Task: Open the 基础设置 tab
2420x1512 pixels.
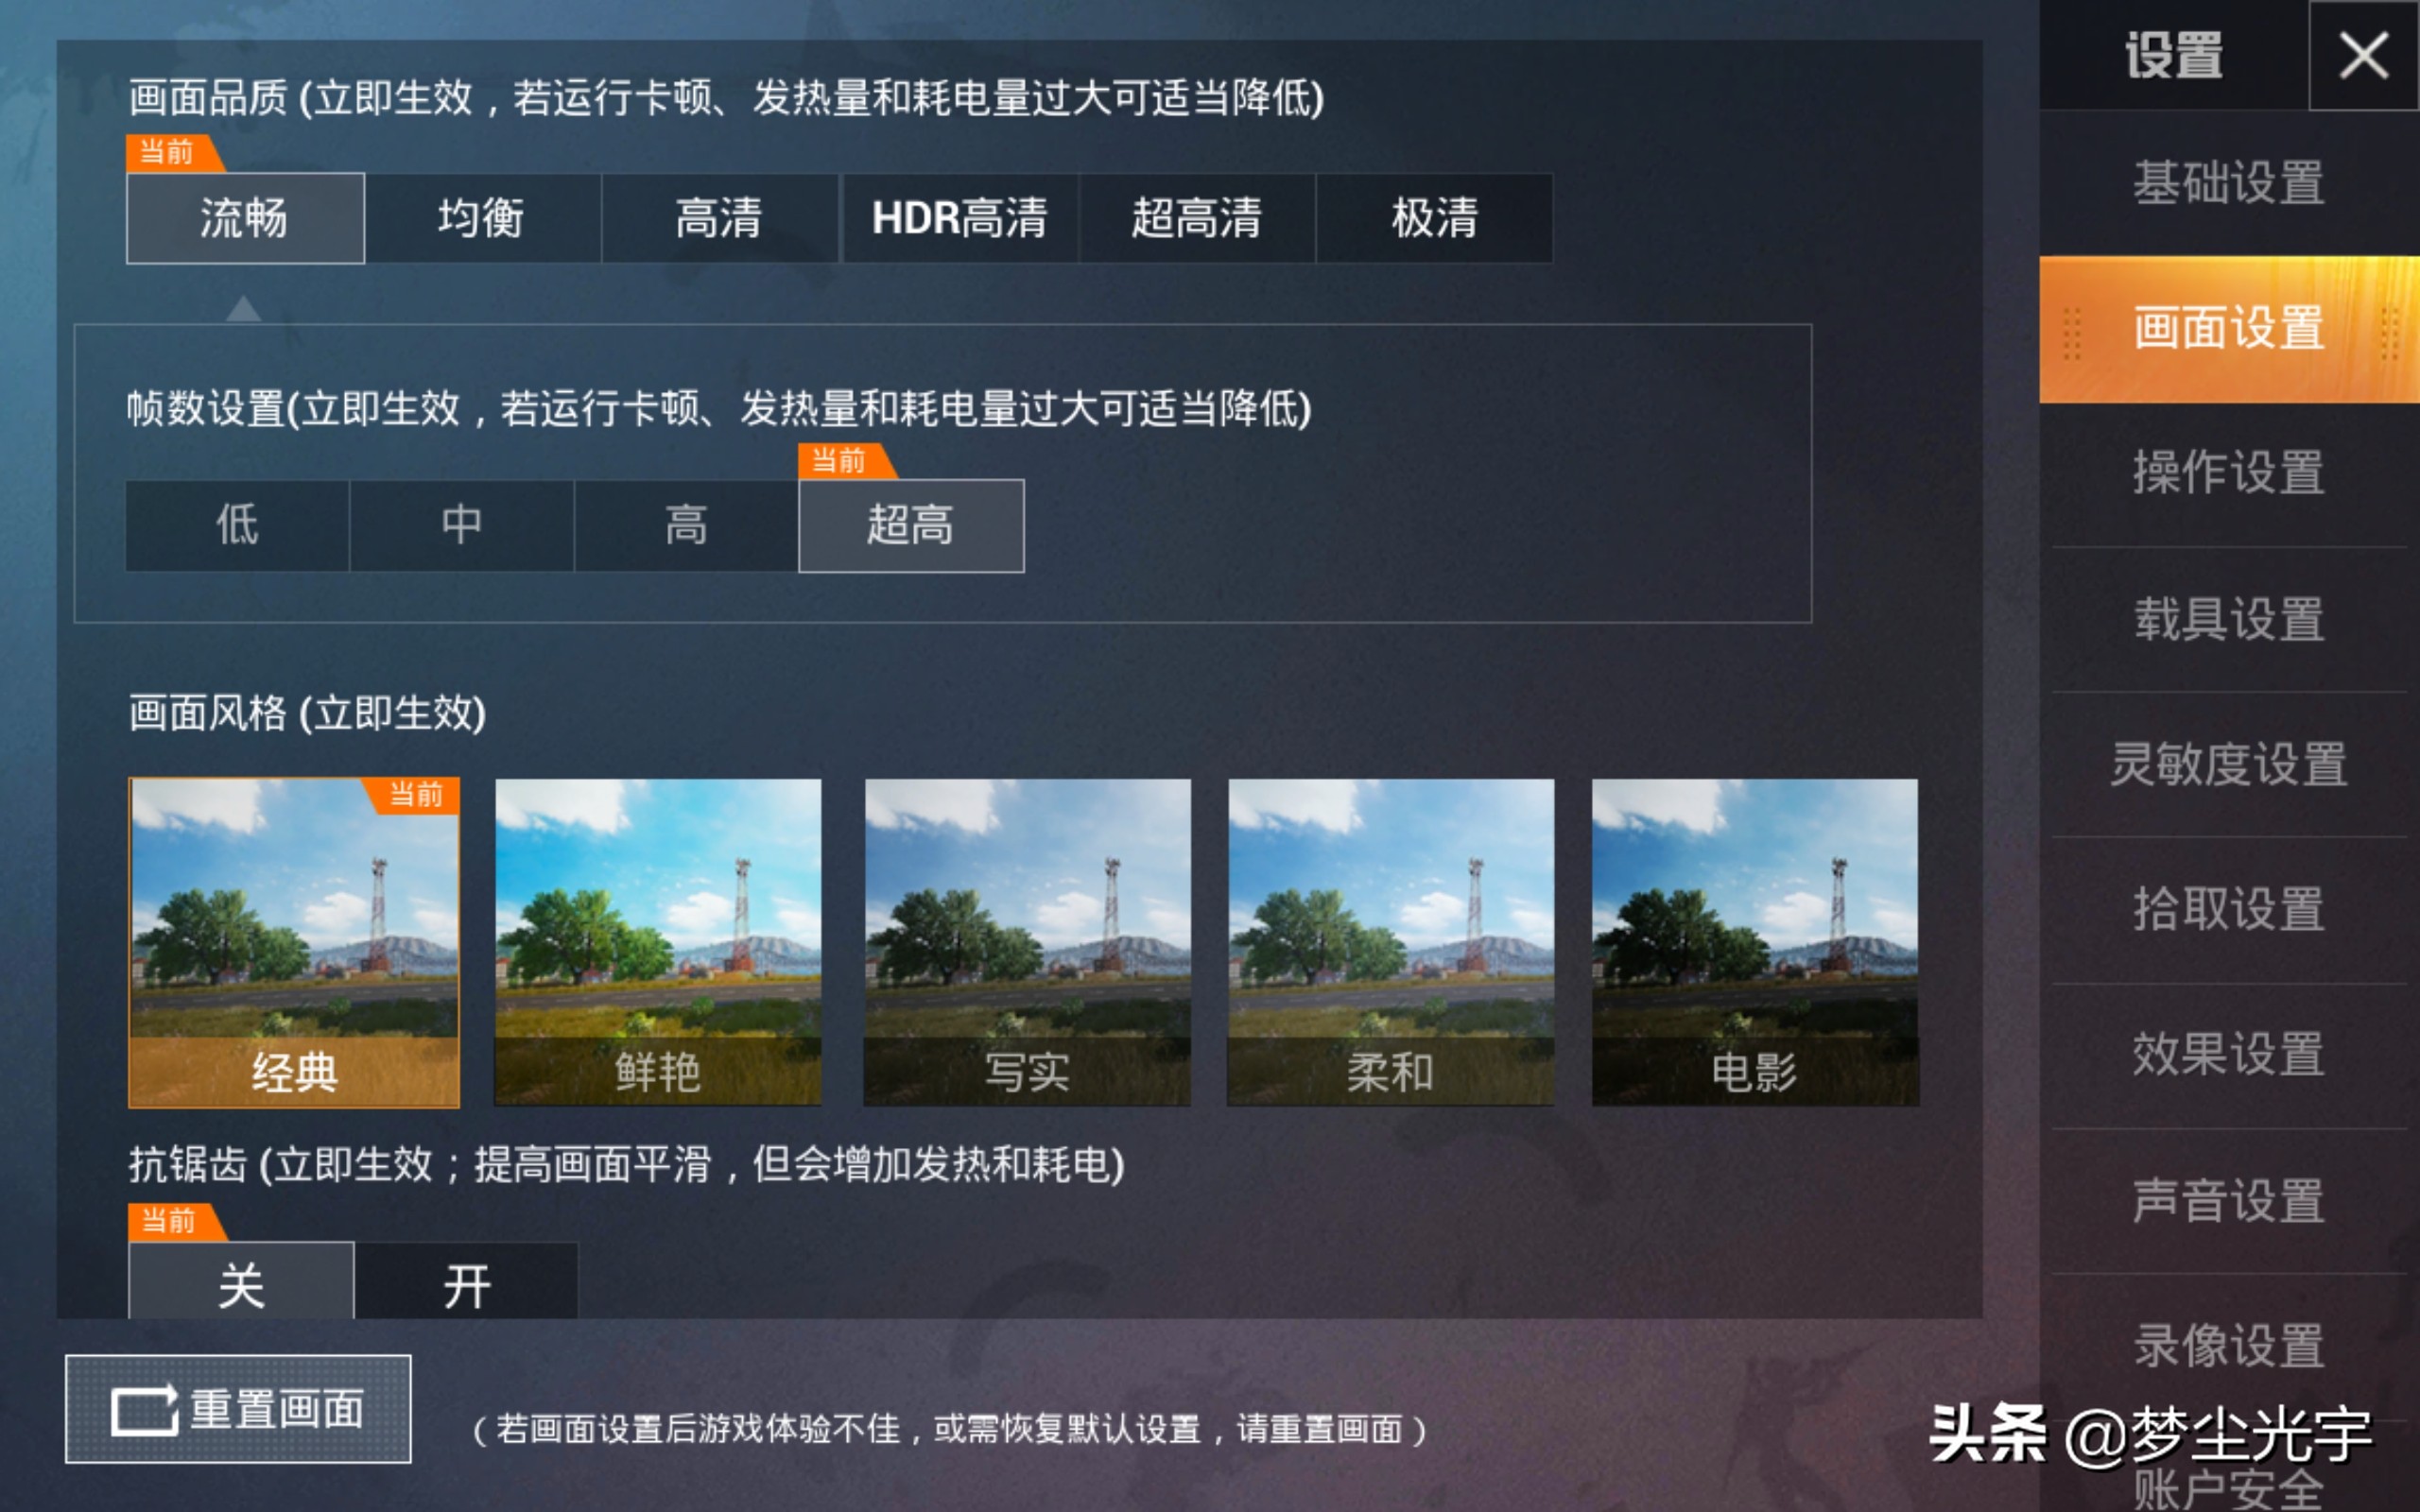Action: pyautogui.click(x=2229, y=183)
